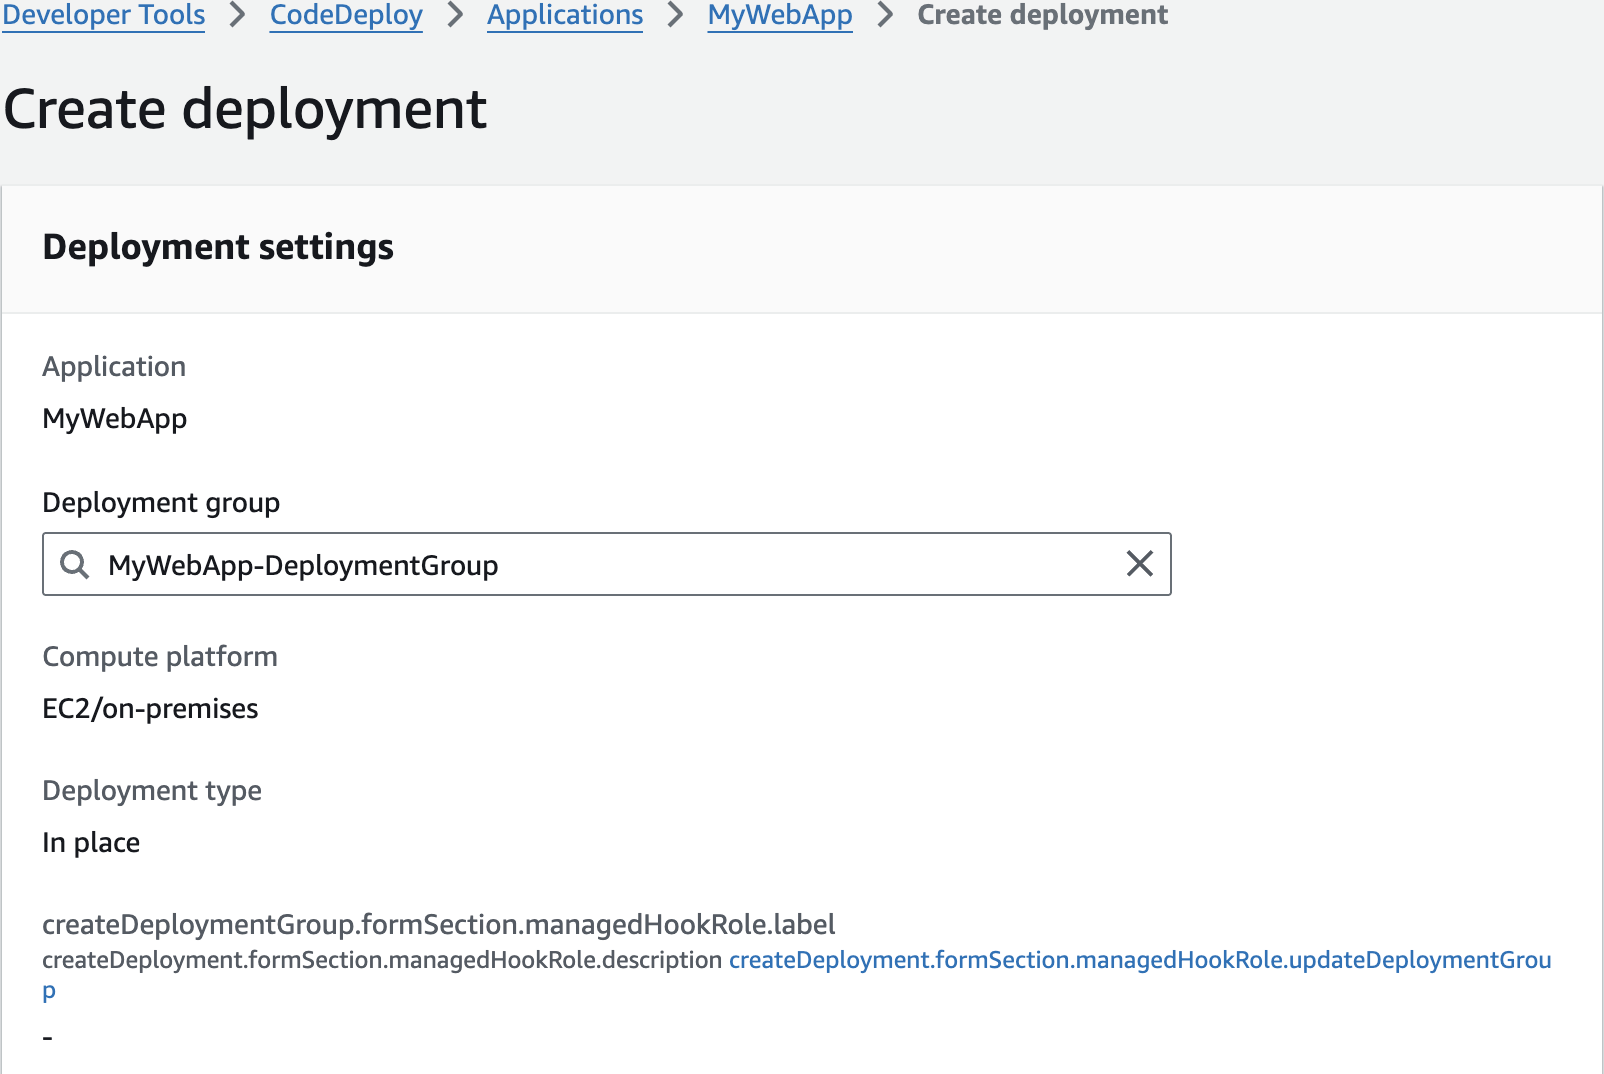1604x1074 pixels.
Task: Click the 'Create deployment' breadcrumb text
Action: [1042, 15]
